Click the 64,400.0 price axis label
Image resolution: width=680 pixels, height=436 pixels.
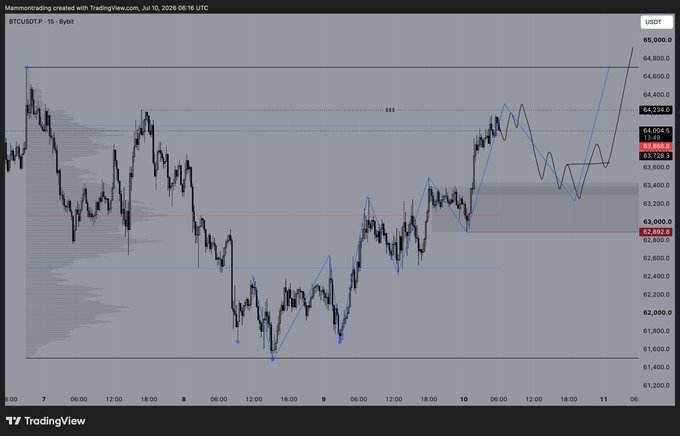(657, 95)
